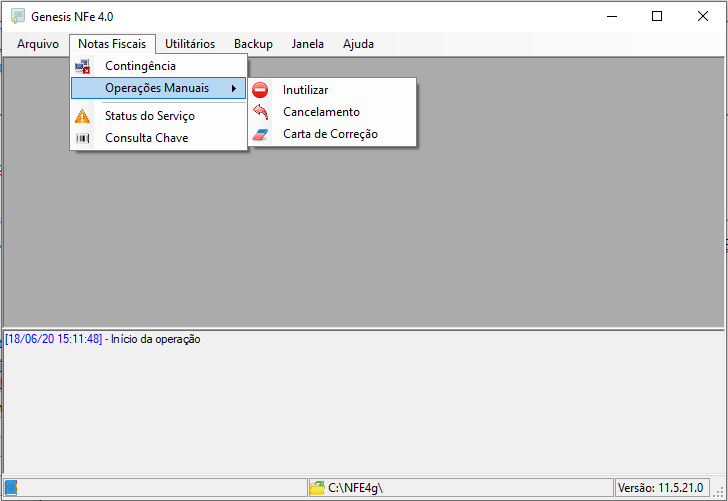Screen dimensions: 728x501
Task: Expand Operações Manuais submenu arrow
Action: 234,88
